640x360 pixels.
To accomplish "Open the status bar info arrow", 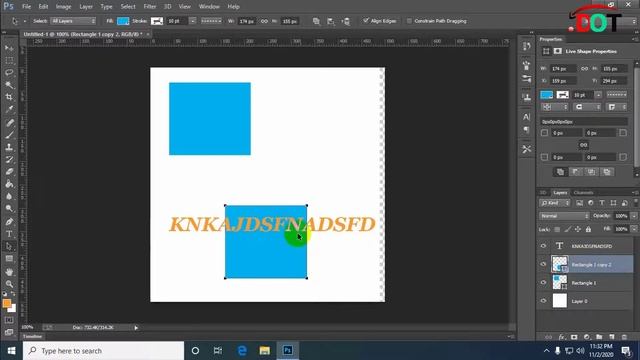I will point(136,328).
